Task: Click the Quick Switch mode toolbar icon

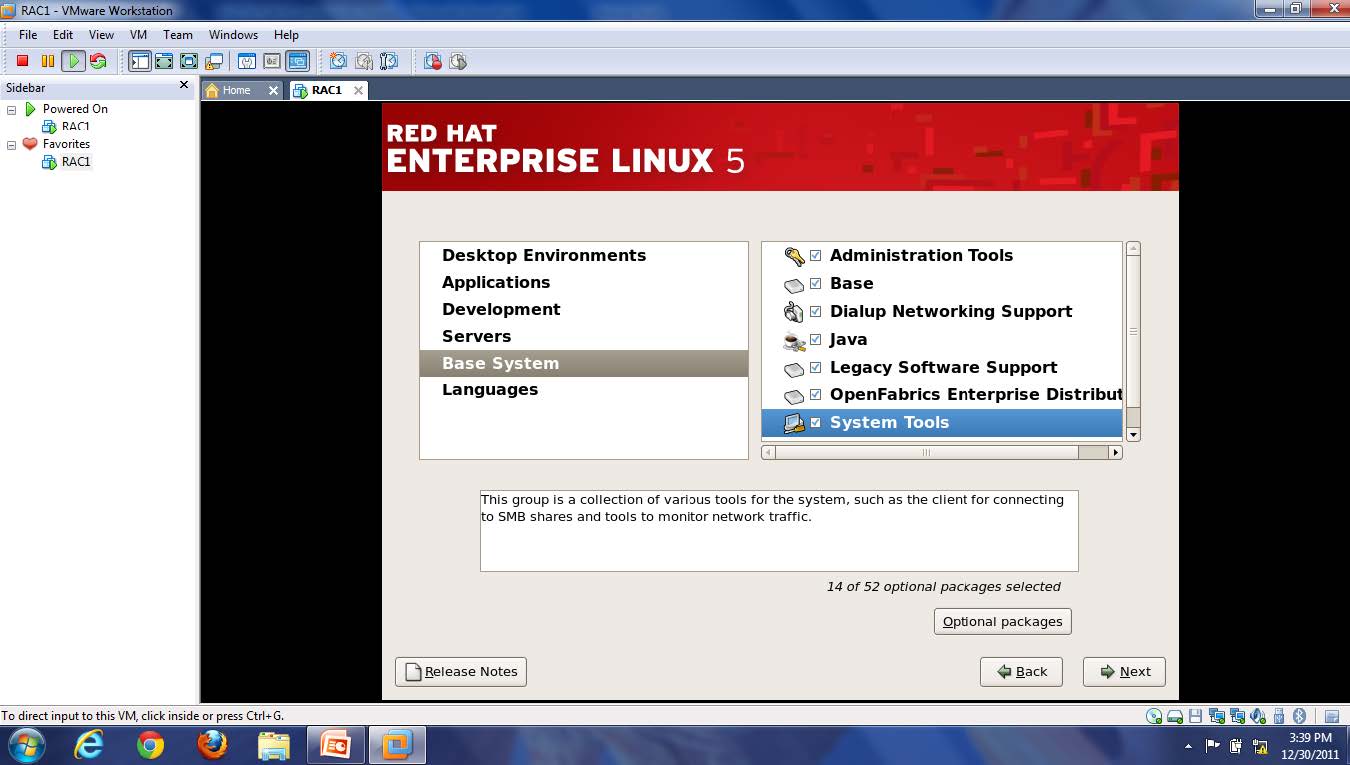Action: tap(164, 61)
